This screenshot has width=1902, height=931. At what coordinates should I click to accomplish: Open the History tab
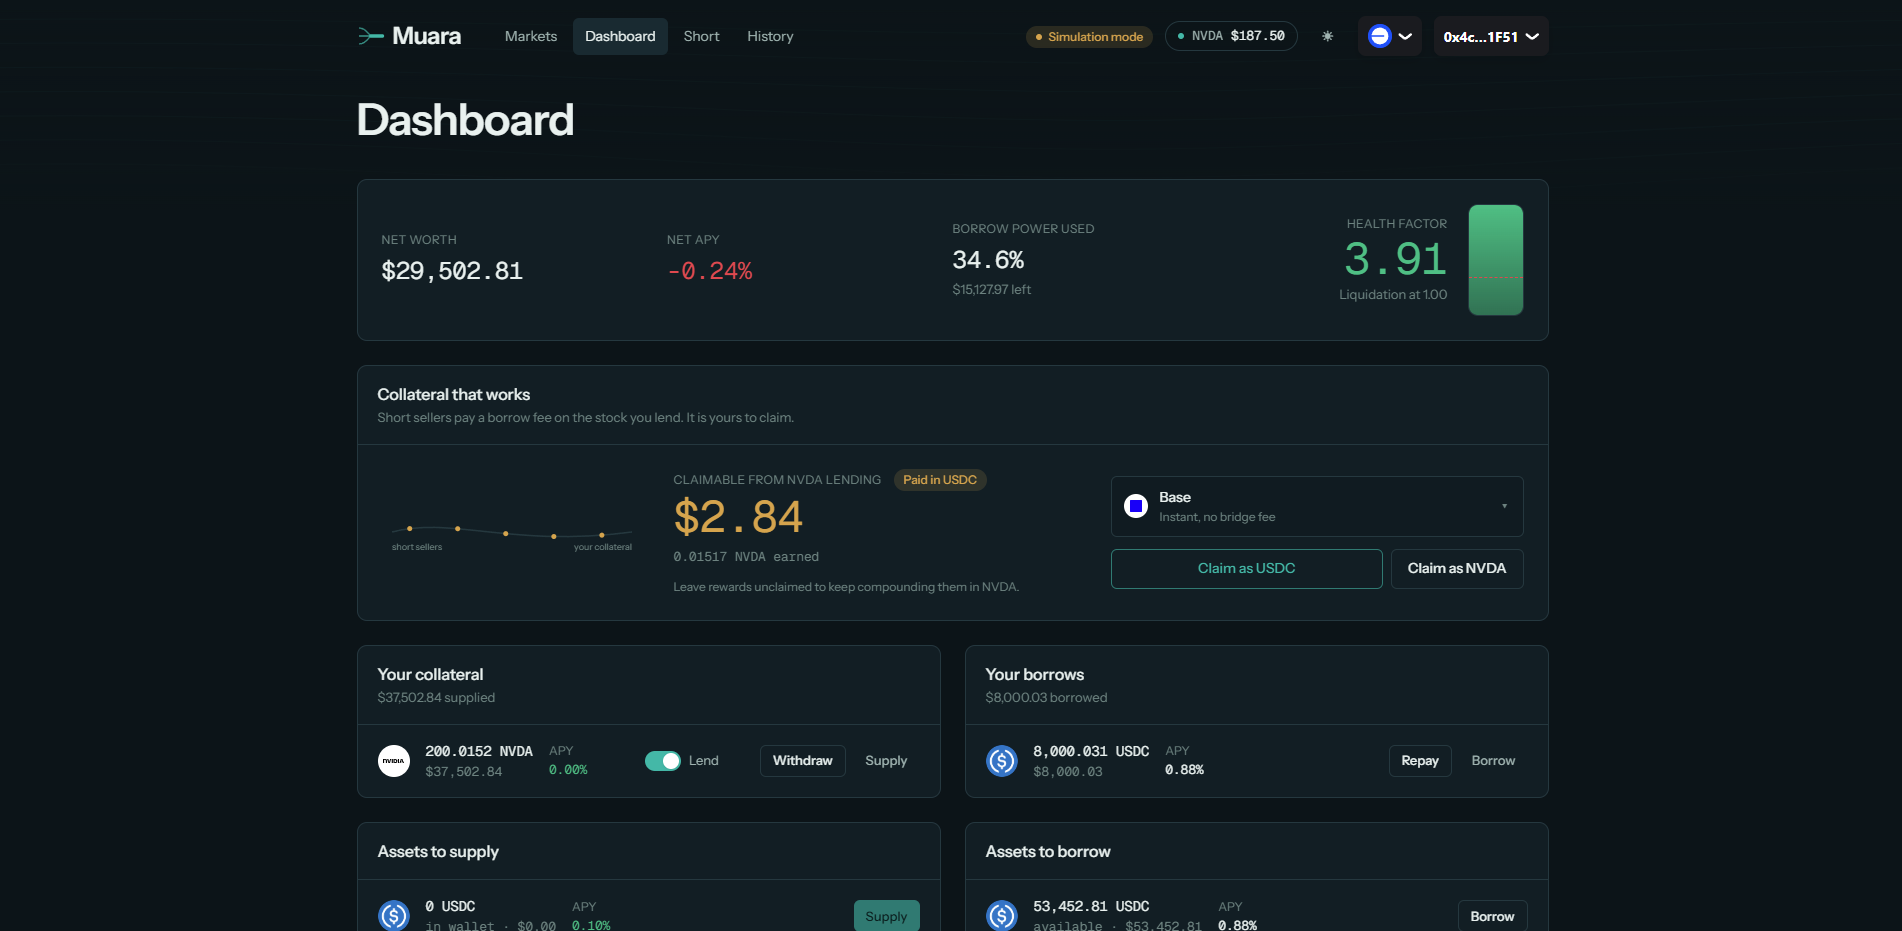click(x=770, y=36)
